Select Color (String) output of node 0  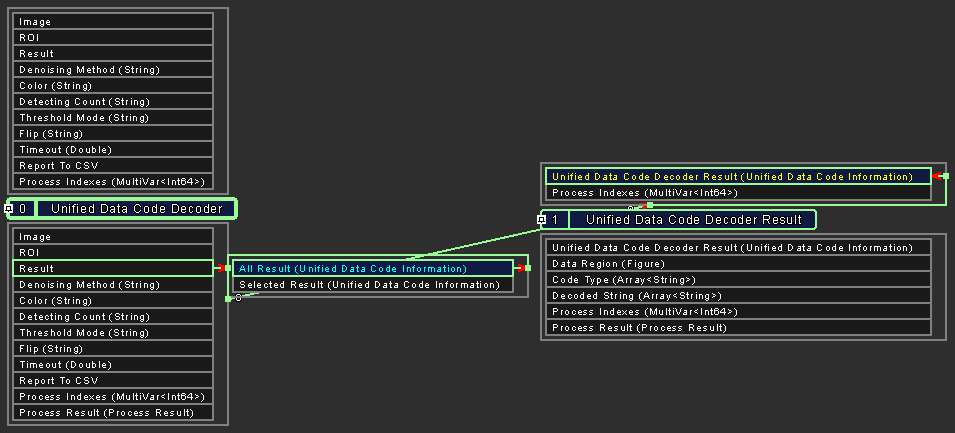[113, 300]
